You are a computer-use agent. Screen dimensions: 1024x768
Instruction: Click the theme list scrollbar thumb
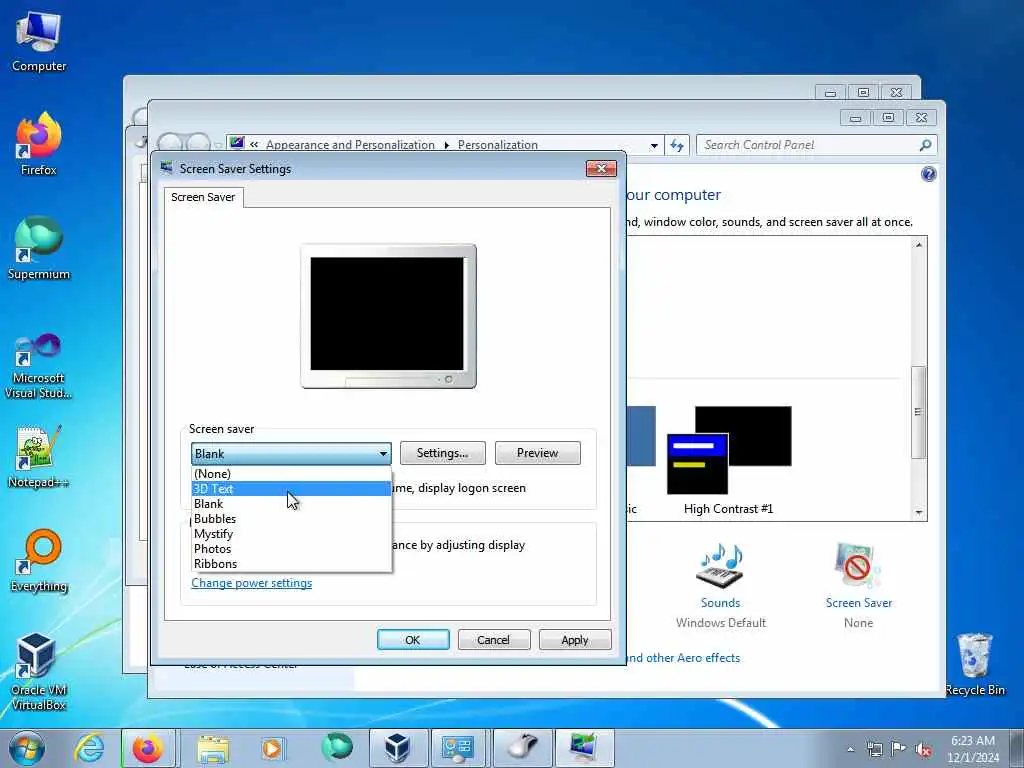pos(918,412)
